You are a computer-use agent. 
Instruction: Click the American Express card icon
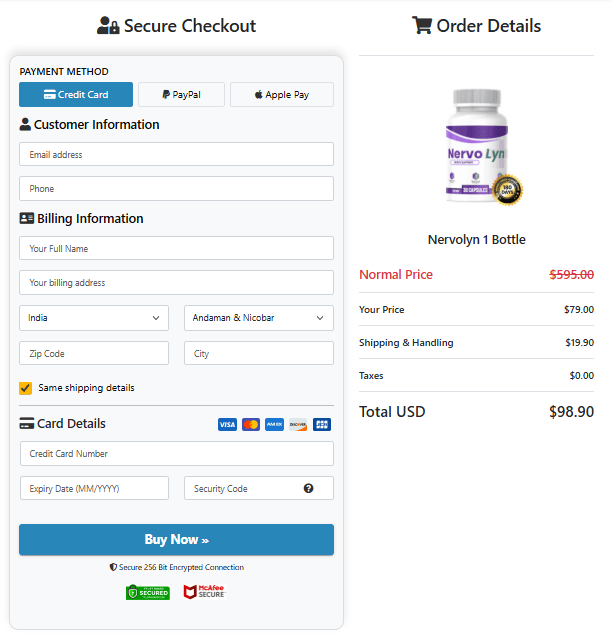pyautogui.click(x=274, y=425)
